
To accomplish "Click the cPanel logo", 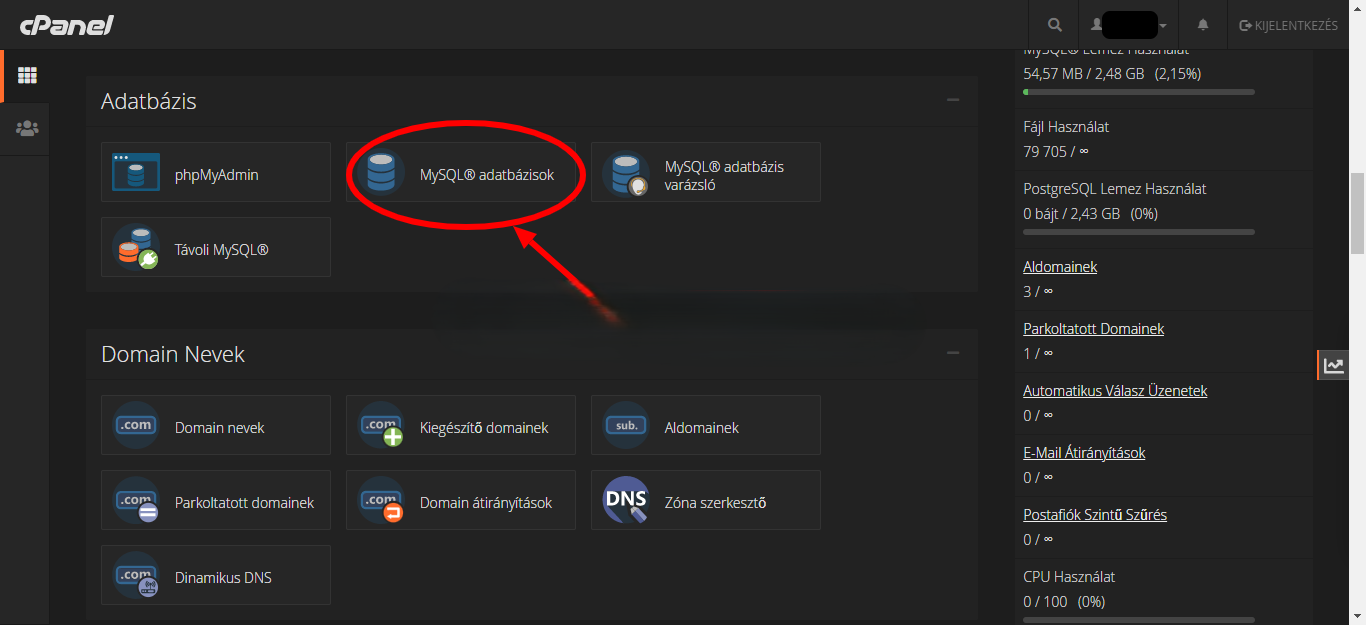I will [66, 24].
